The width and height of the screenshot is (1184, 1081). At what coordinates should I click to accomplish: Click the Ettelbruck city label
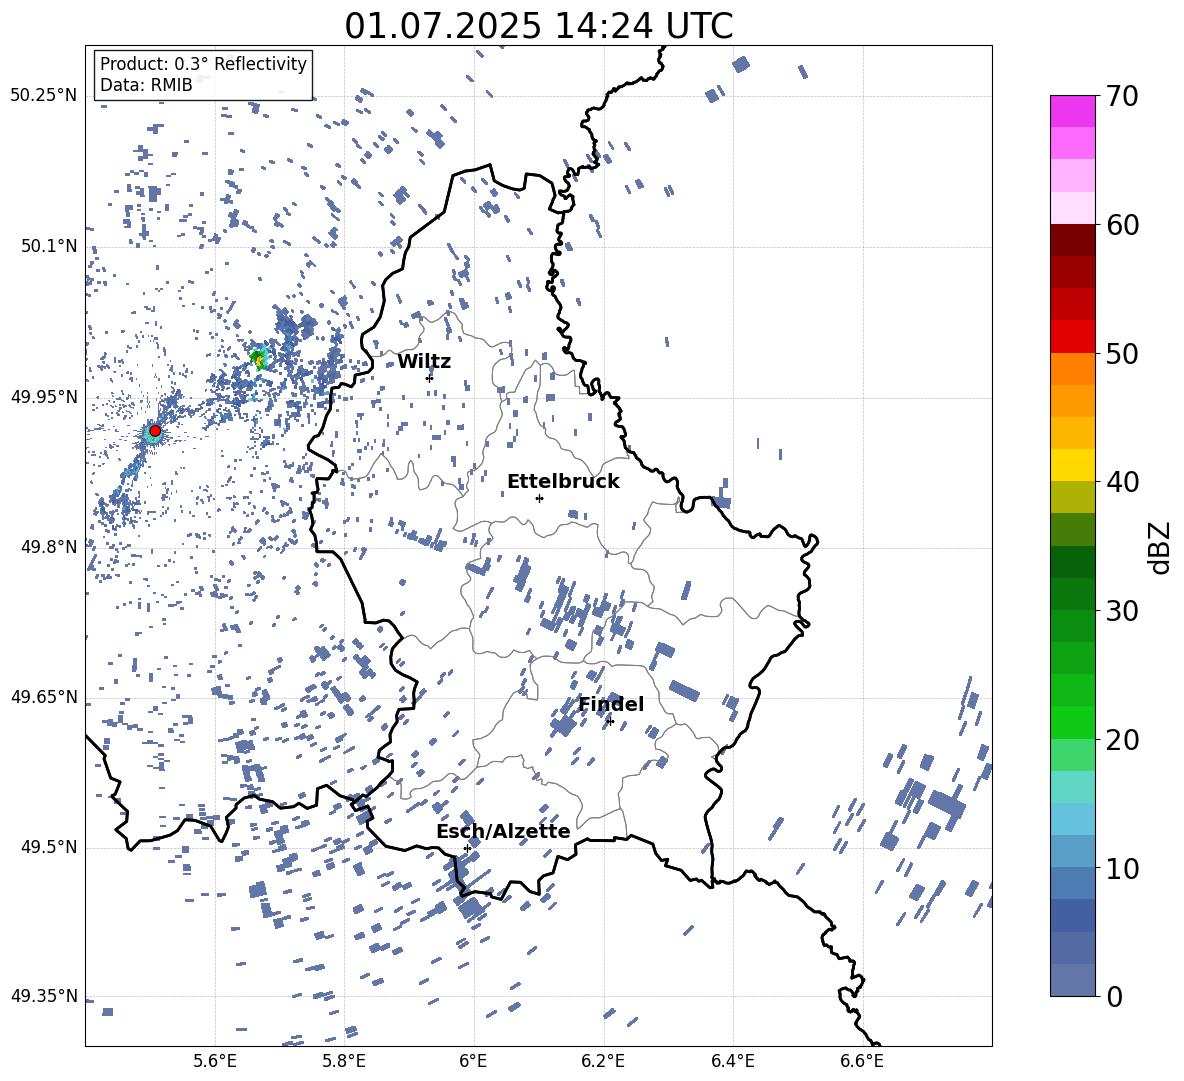click(563, 482)
